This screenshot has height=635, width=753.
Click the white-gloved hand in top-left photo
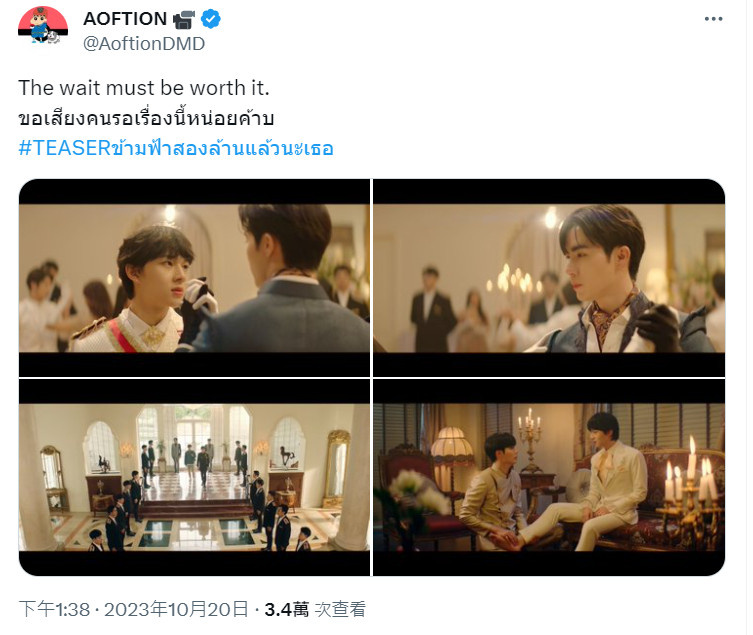click(x=202, y=296)
